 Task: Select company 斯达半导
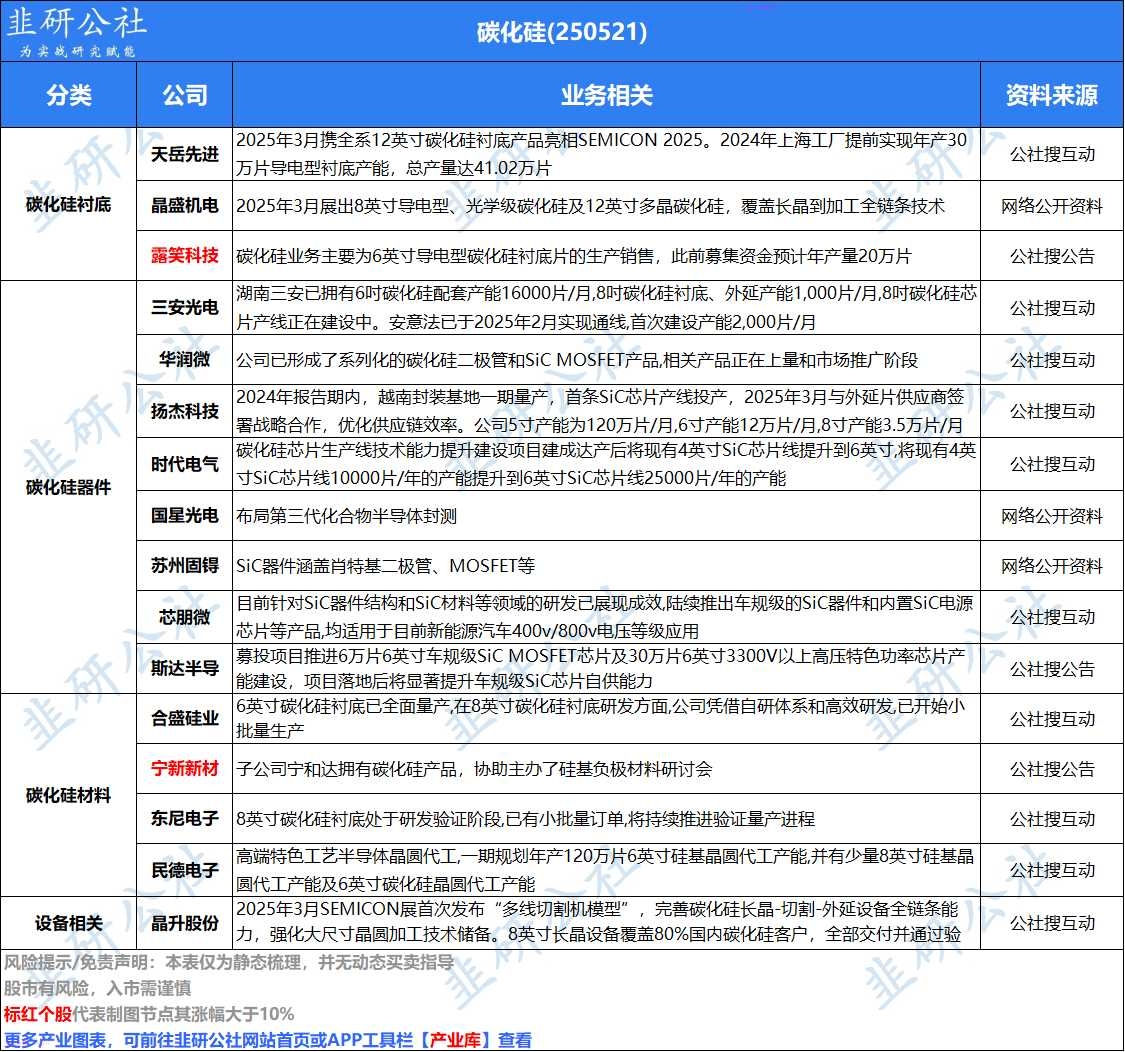coord(184,668)
